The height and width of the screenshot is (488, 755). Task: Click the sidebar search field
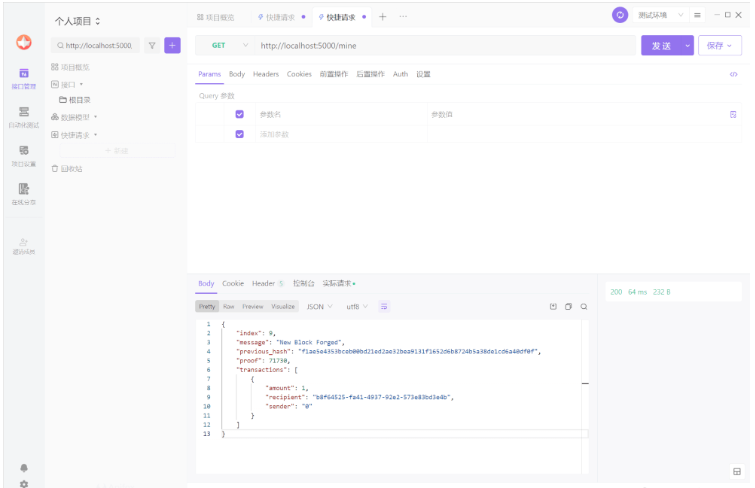point(95,45)
